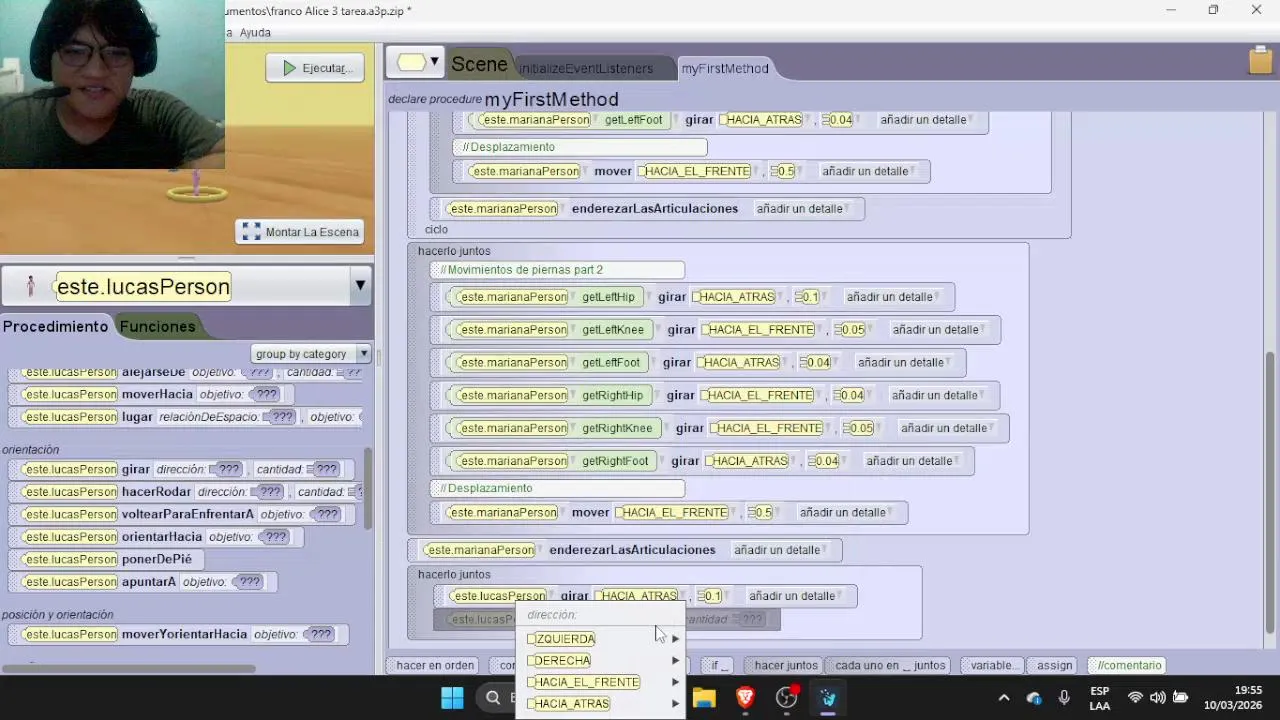The image size is (1280, 720).
Task: Open the Ayuda menu
Action: [255, 33]
